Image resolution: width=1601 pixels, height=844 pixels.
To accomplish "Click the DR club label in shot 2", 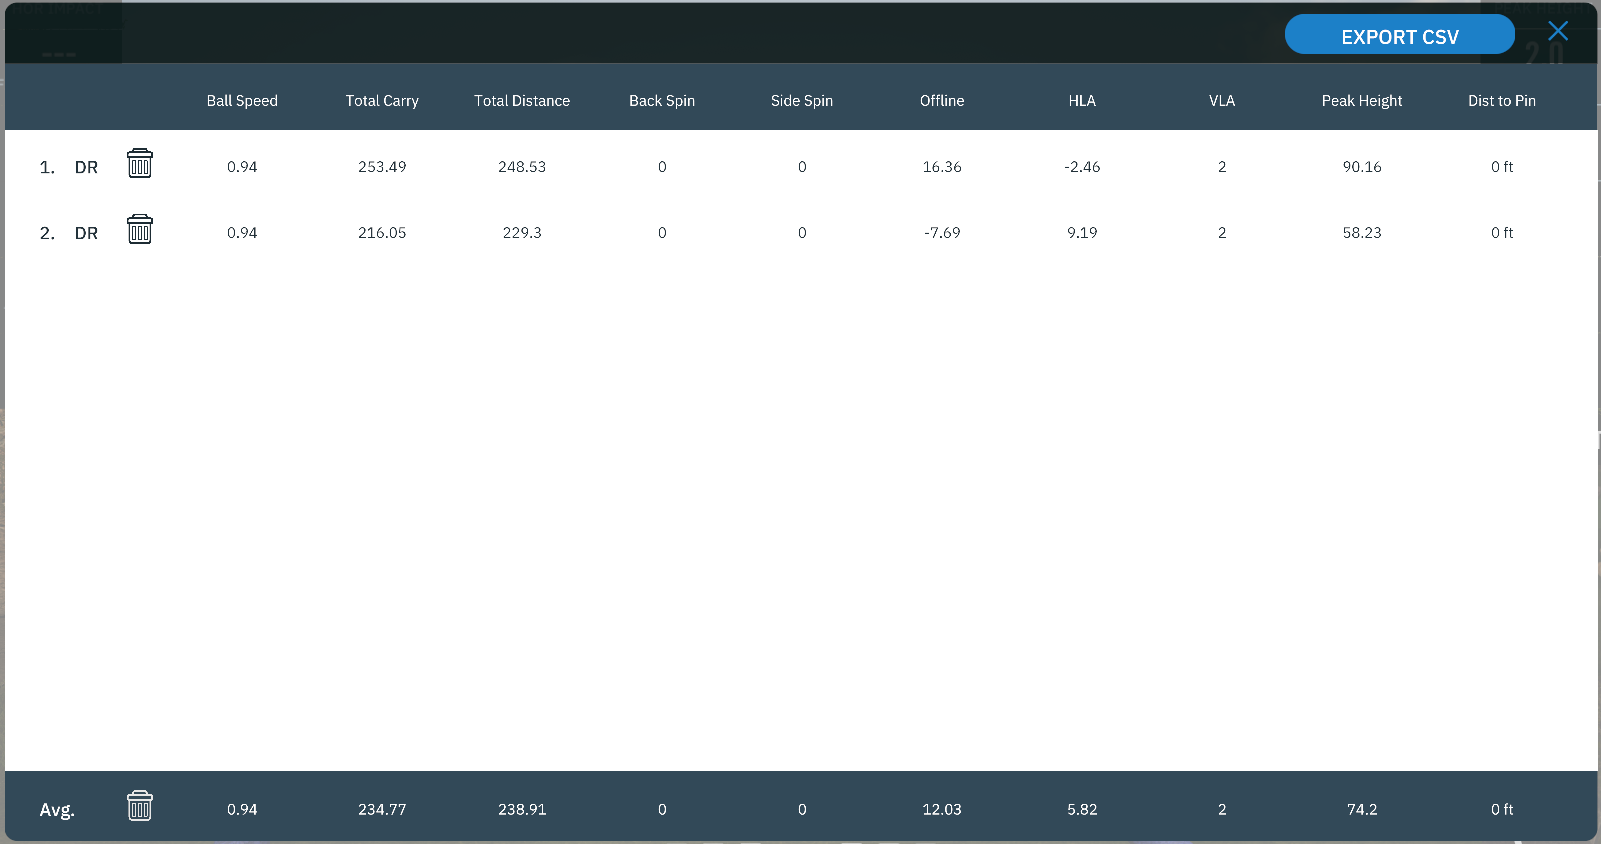I will pos(86,234).
